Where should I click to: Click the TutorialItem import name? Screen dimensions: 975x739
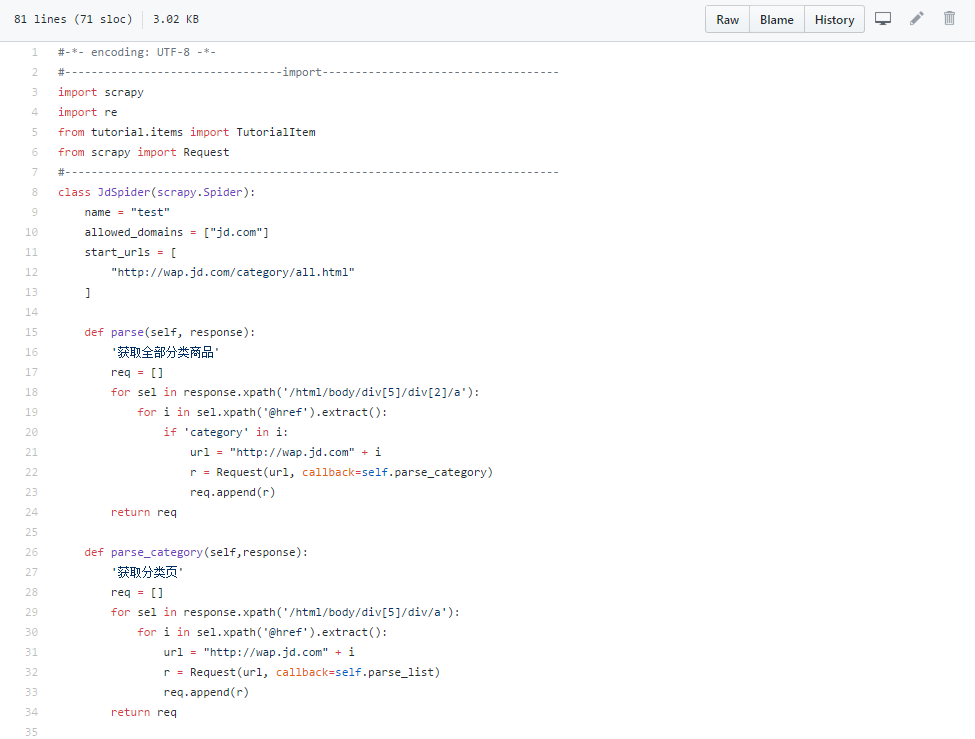276,132
